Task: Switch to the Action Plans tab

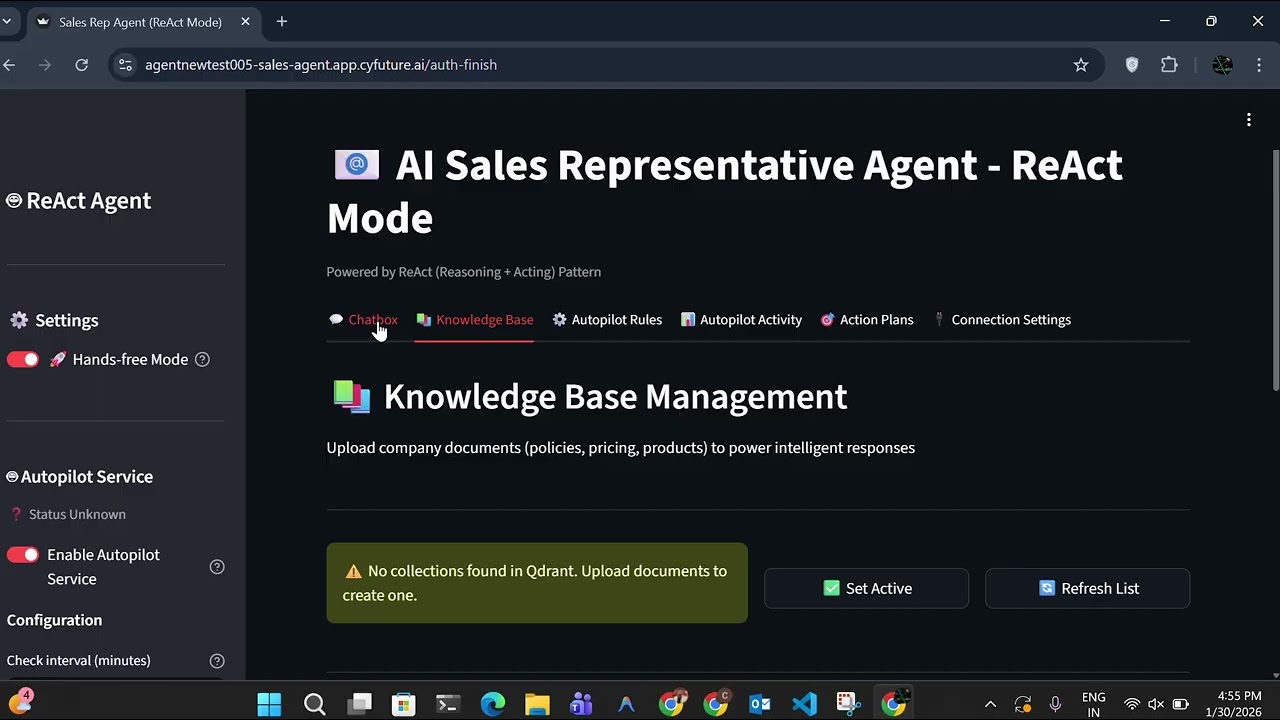Action: coord(866,320)
